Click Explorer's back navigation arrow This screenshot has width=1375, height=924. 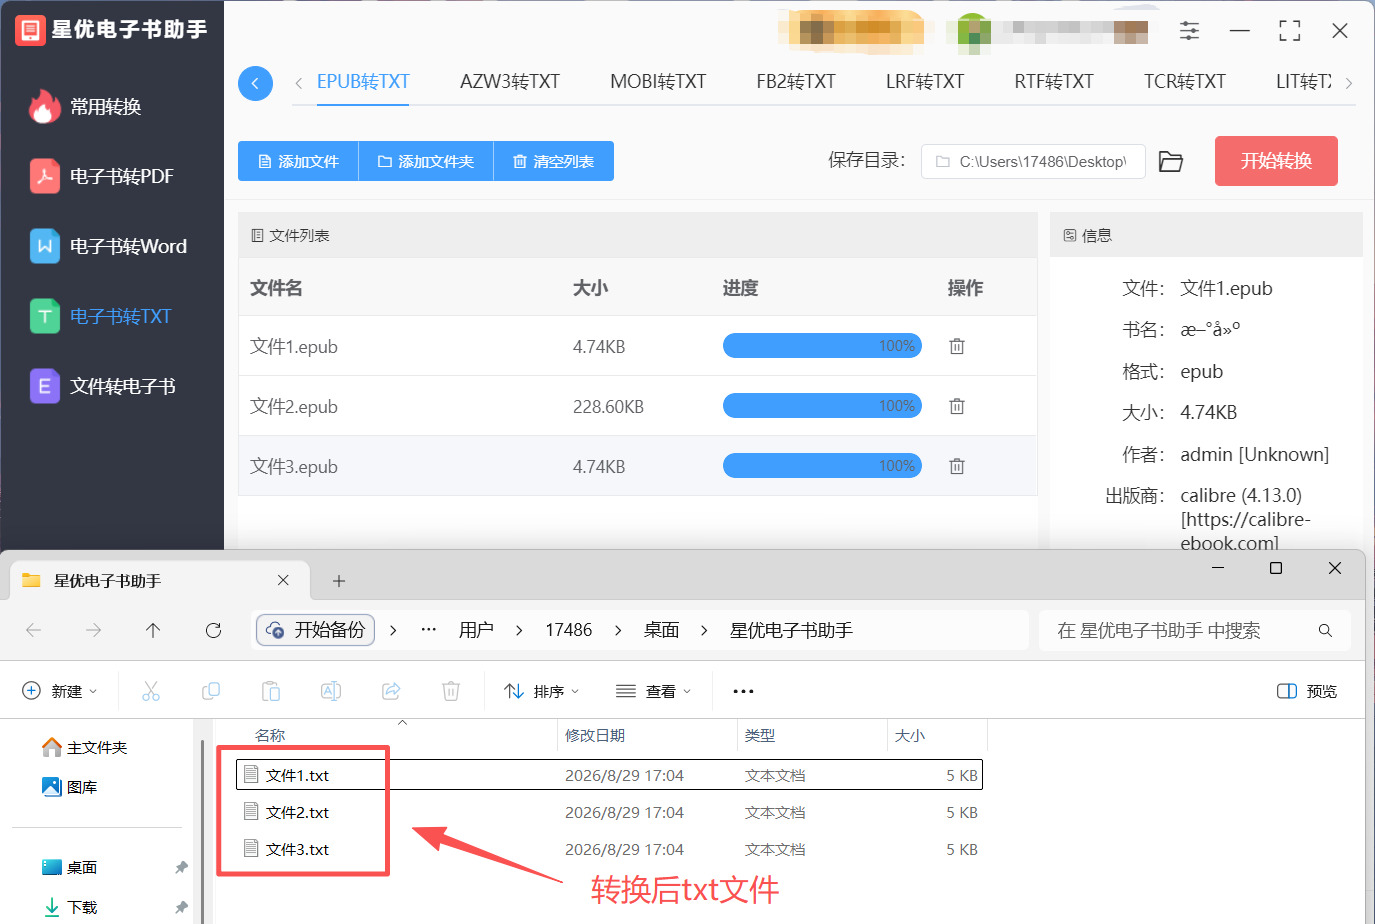33,630
